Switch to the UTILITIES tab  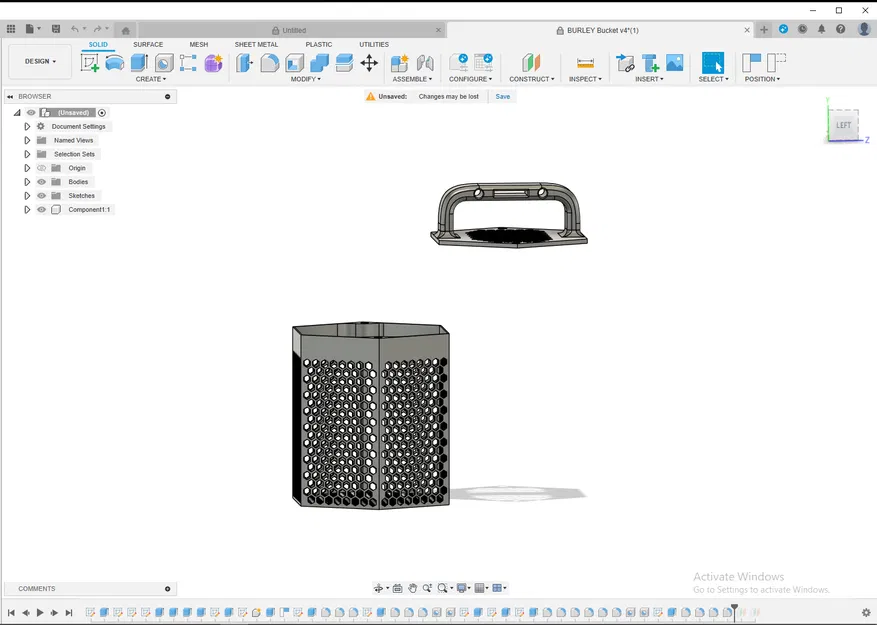click(x=374, y=44)
